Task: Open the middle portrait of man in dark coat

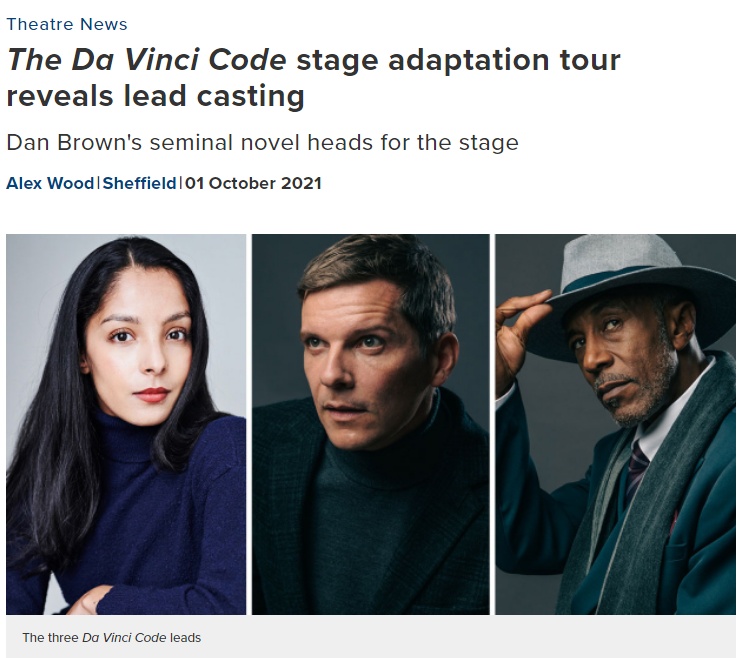Action: (370, 424)
